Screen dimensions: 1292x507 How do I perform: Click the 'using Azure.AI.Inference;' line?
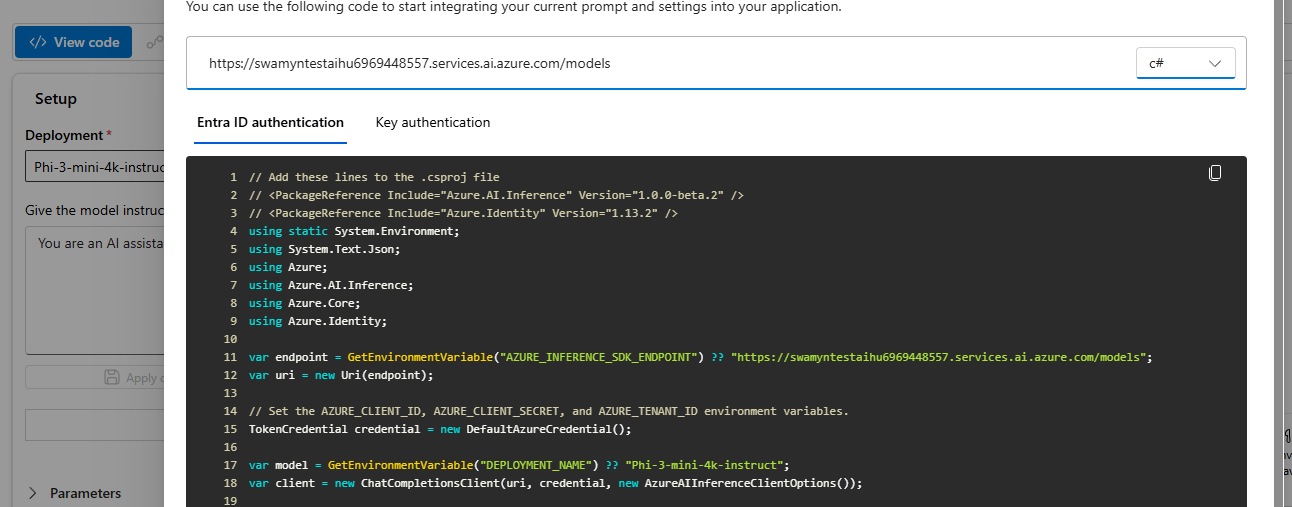tap(331, 285)
